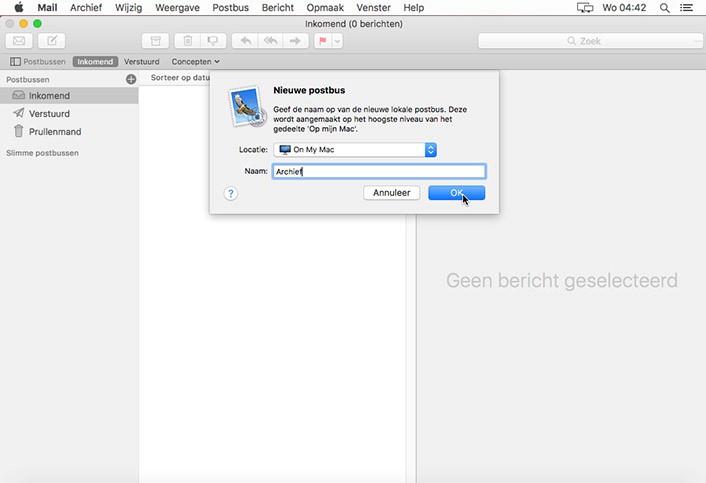Click the archive box toolbar icon
Viewport: 706px width, 483px height.
pos(155,41)
